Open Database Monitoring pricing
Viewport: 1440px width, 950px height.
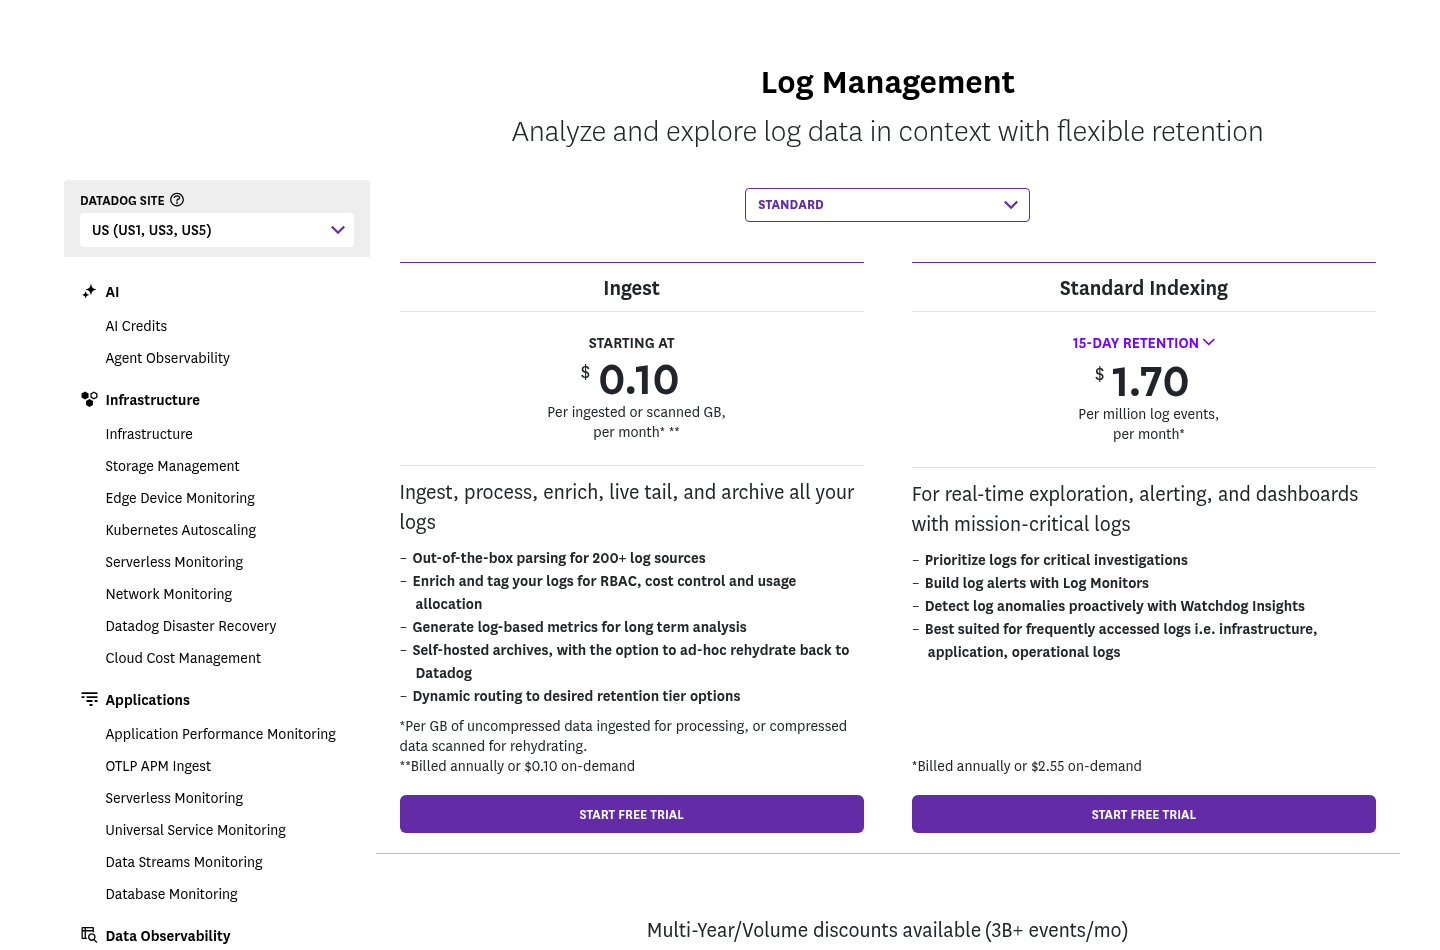click(x=171, y=894)
